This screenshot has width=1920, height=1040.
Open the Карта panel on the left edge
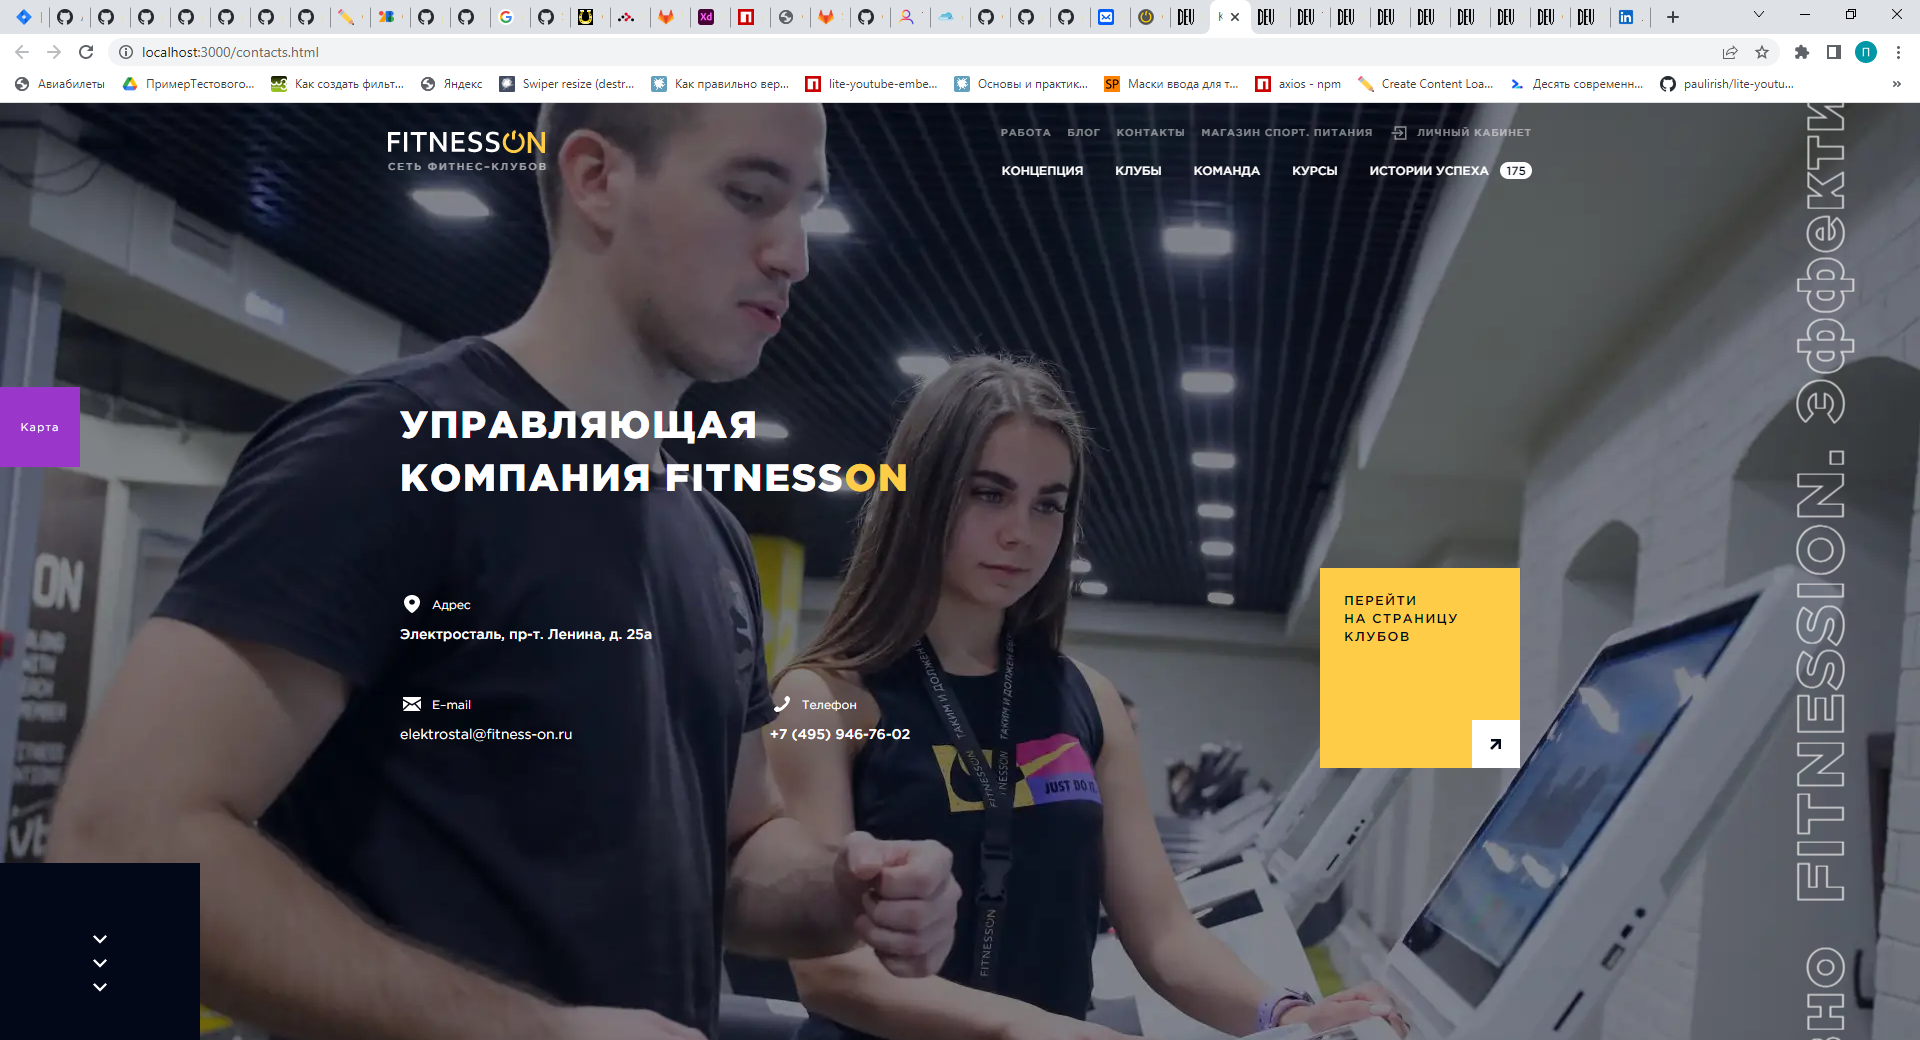click(x=38, y=427)
